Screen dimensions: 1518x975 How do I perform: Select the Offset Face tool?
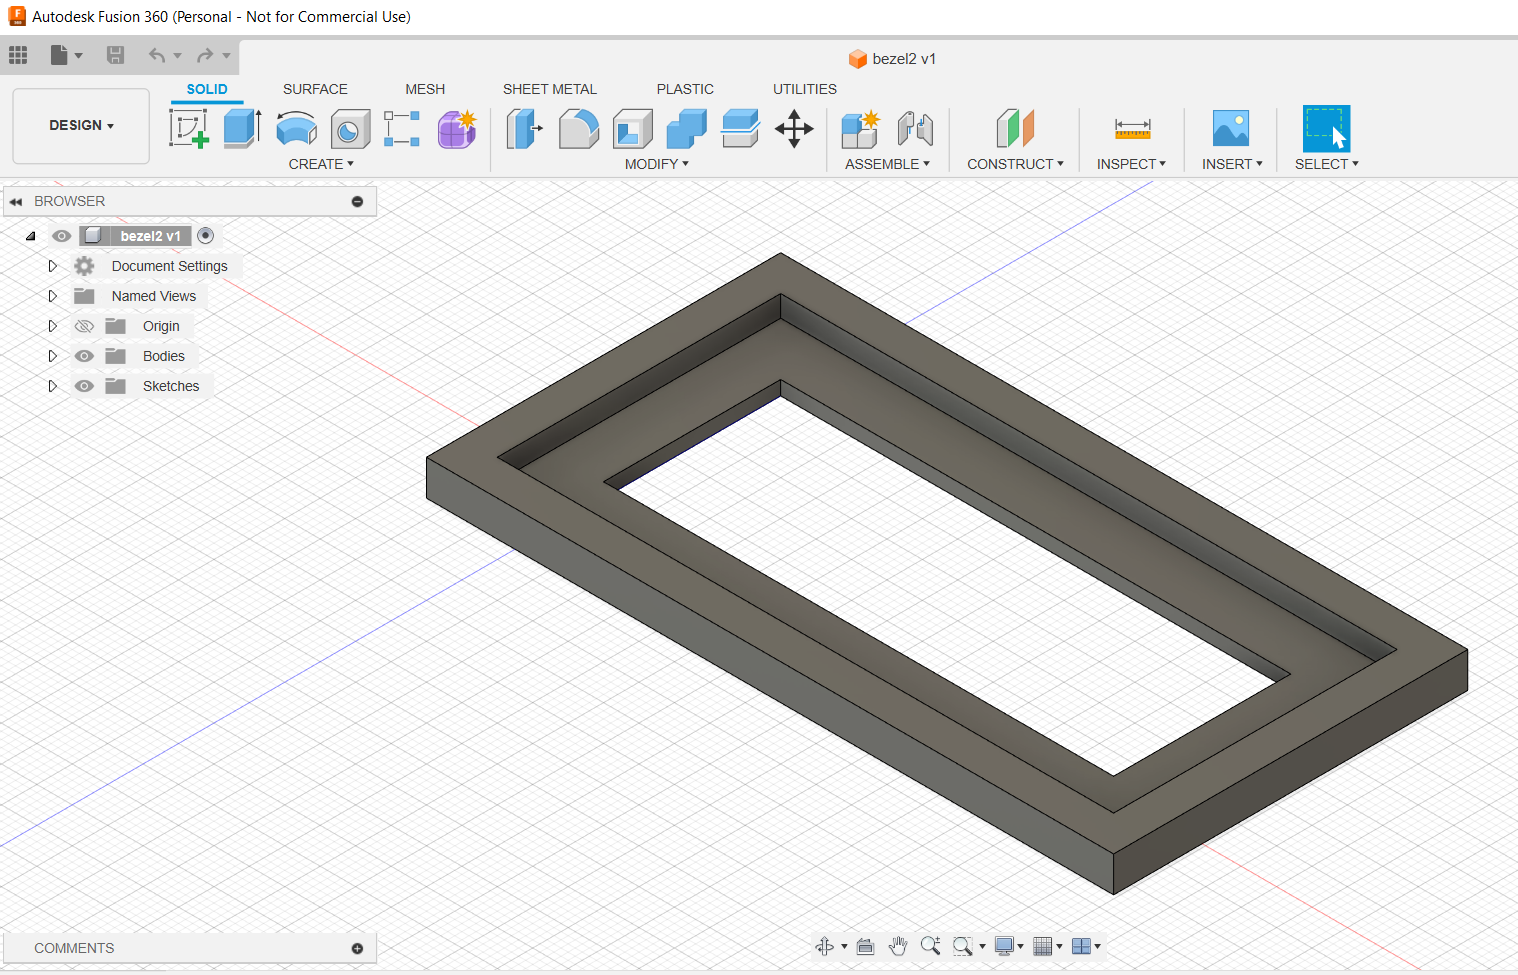tap(740, 129)
